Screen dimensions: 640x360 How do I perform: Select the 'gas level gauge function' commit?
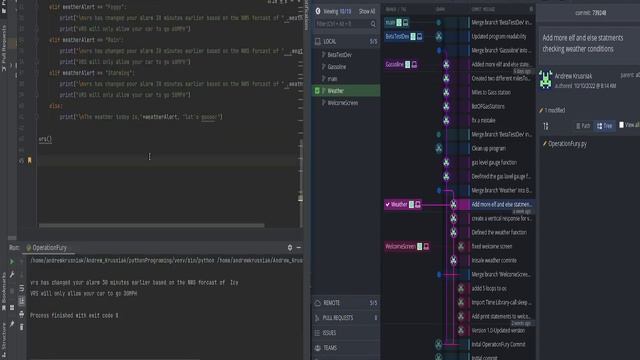pos(494,162)
